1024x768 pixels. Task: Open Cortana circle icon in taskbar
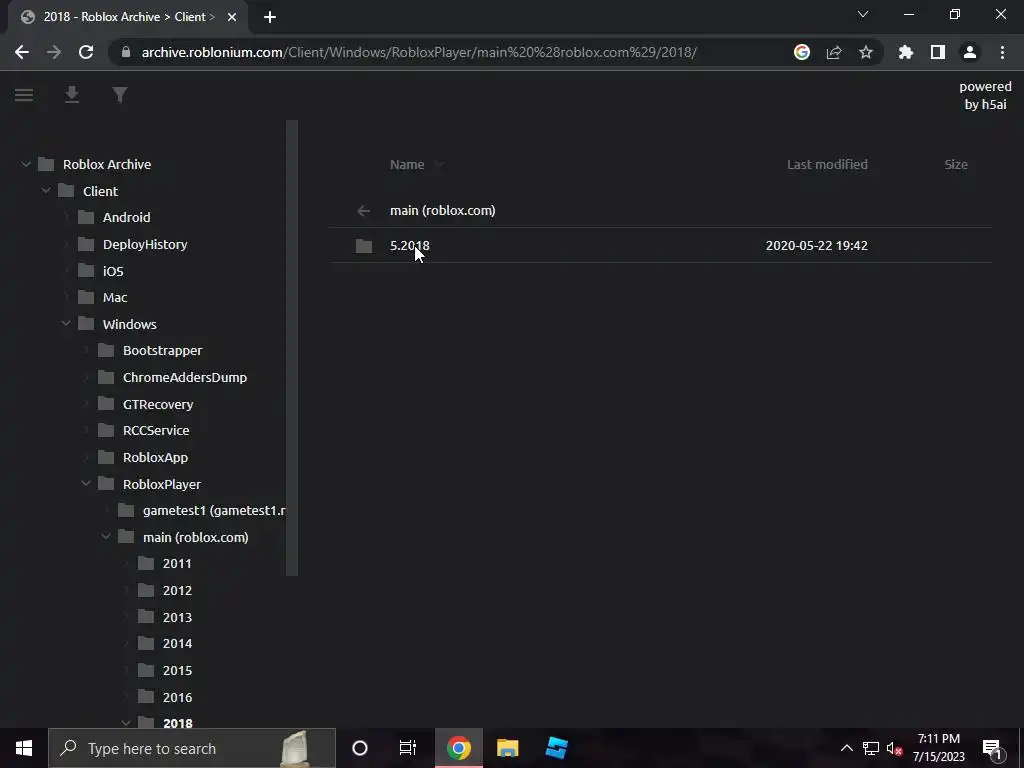pyautogui.click(x=360, y=748)
